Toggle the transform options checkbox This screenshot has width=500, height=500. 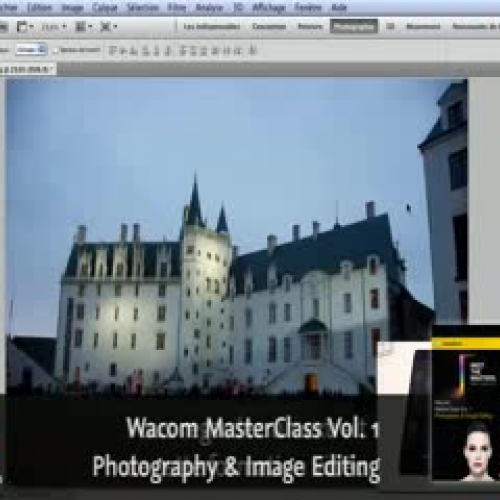[x=55, y=50]
